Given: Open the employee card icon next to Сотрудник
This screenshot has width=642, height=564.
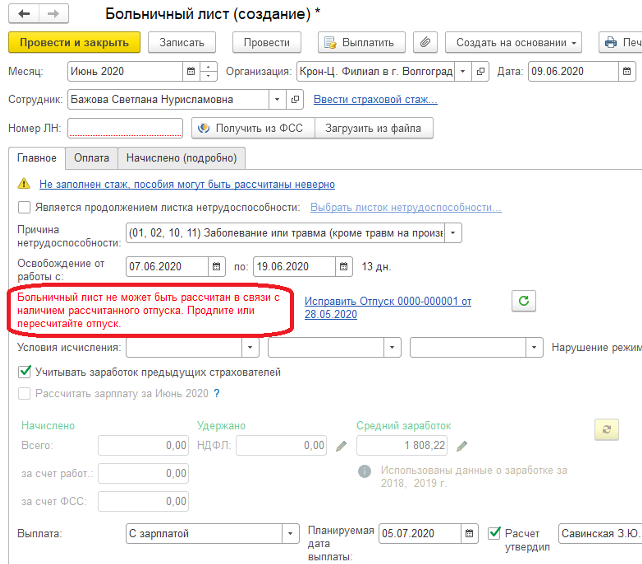Looking at the screenshot, I should (294, 100).
